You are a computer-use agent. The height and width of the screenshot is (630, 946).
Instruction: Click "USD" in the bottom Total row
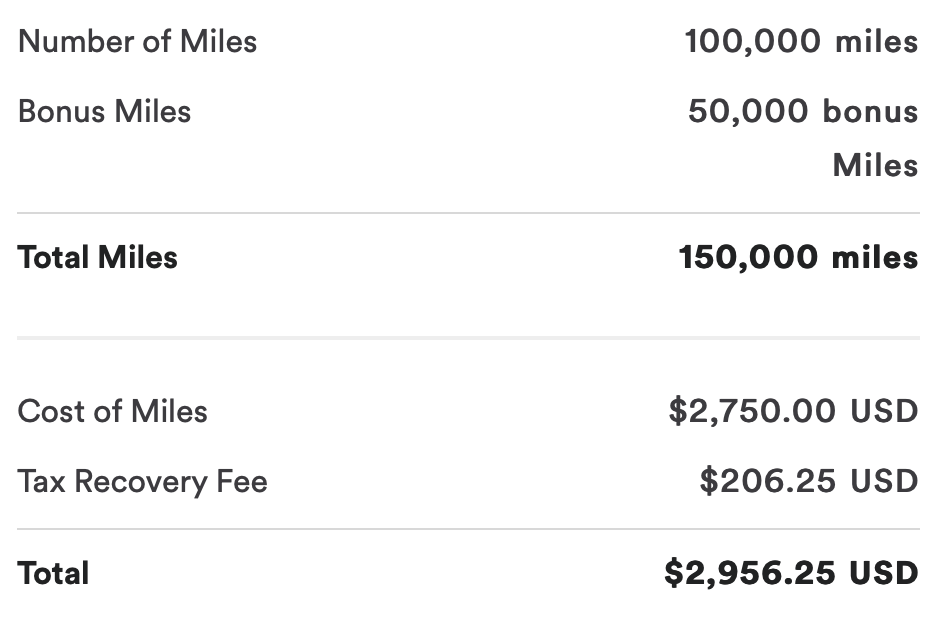click(883, 574)
